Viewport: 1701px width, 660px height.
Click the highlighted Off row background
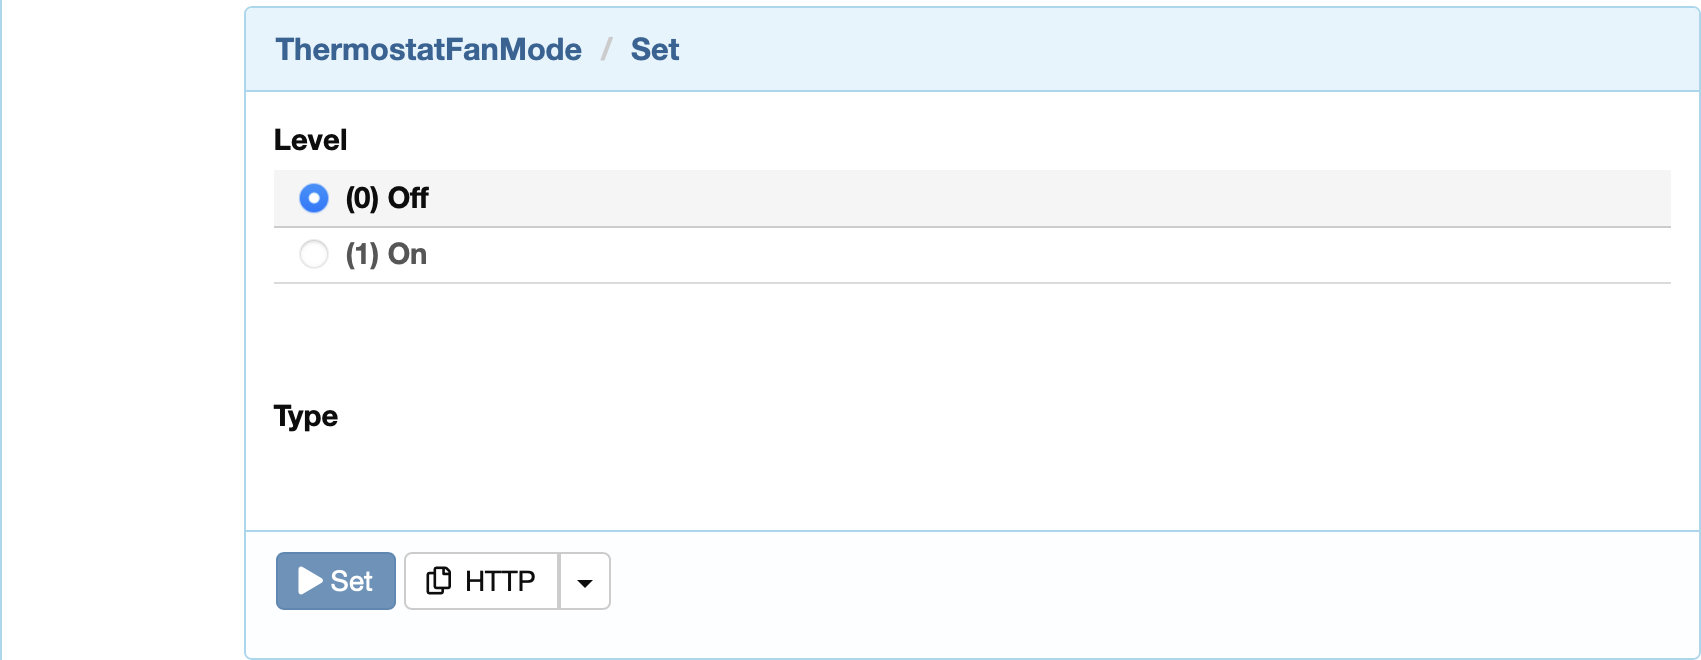pos(1050,198)
